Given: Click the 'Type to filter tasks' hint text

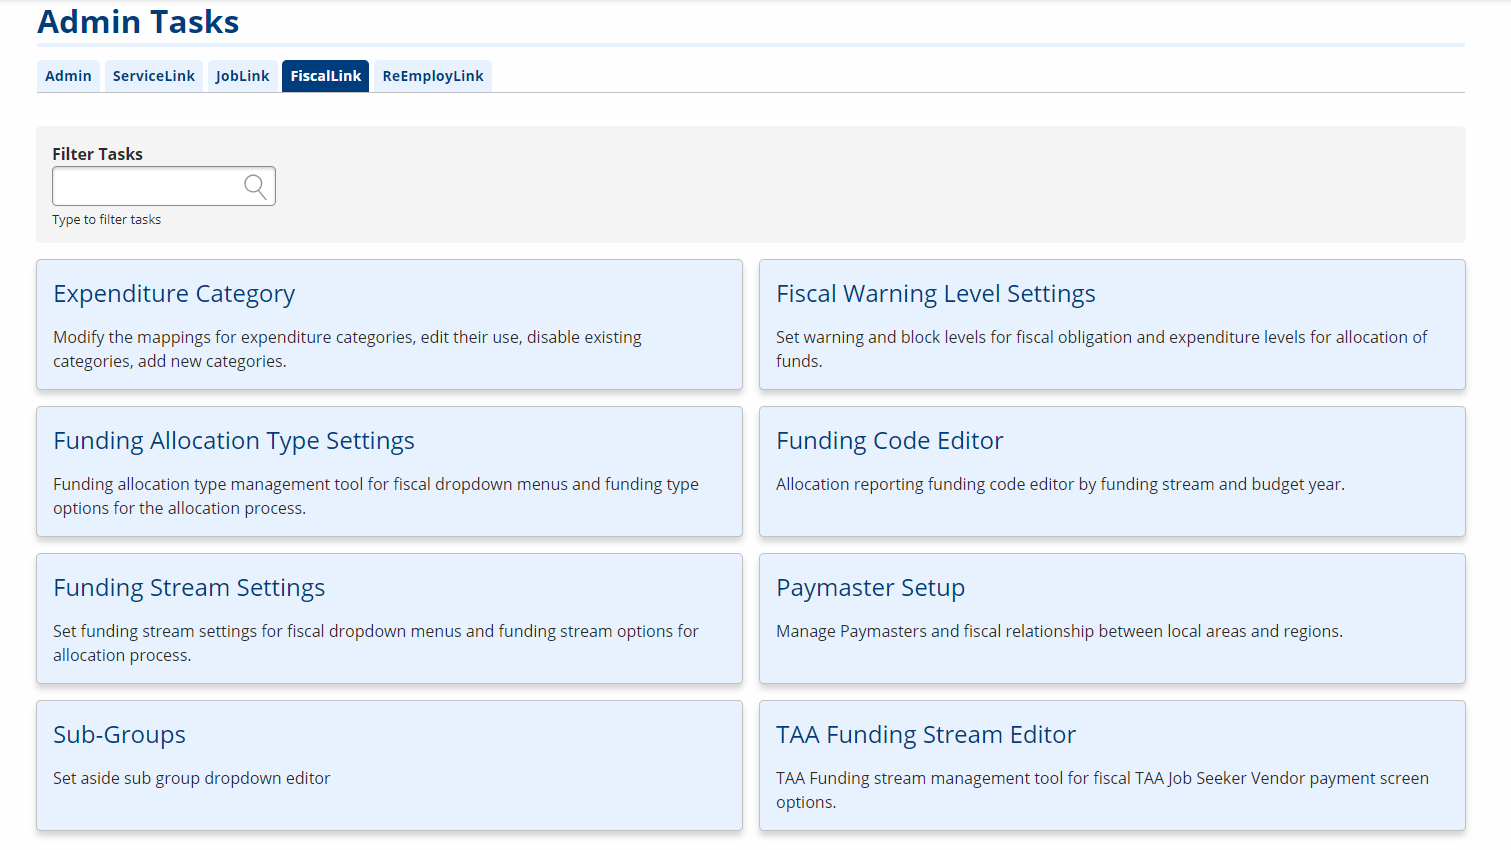Looking at the screenshot, I should (x=106, y=219).
